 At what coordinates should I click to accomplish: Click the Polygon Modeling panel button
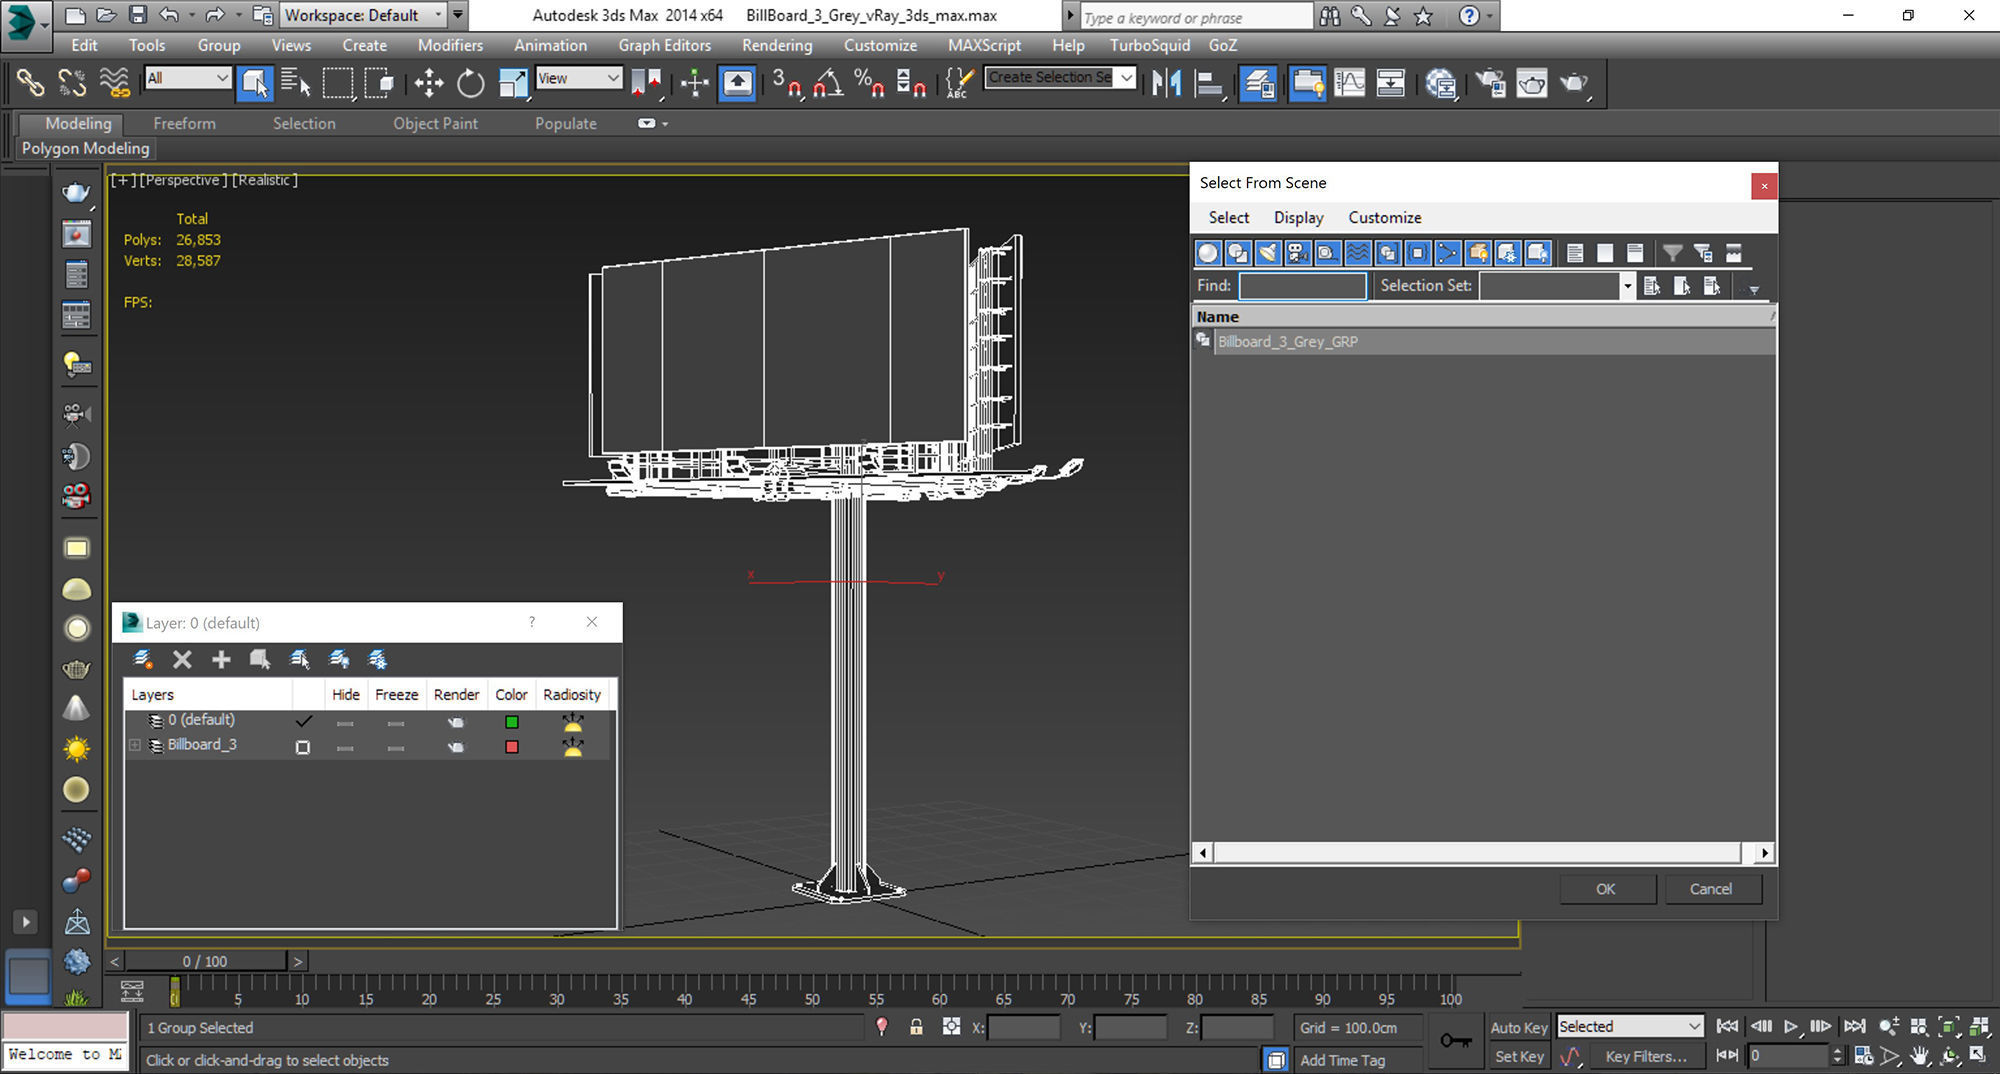pyautogui.click(x=85, y=148)
